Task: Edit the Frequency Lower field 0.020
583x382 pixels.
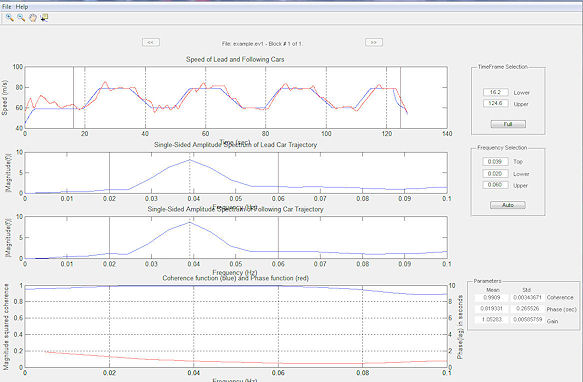Action: [x=495, y=173]
